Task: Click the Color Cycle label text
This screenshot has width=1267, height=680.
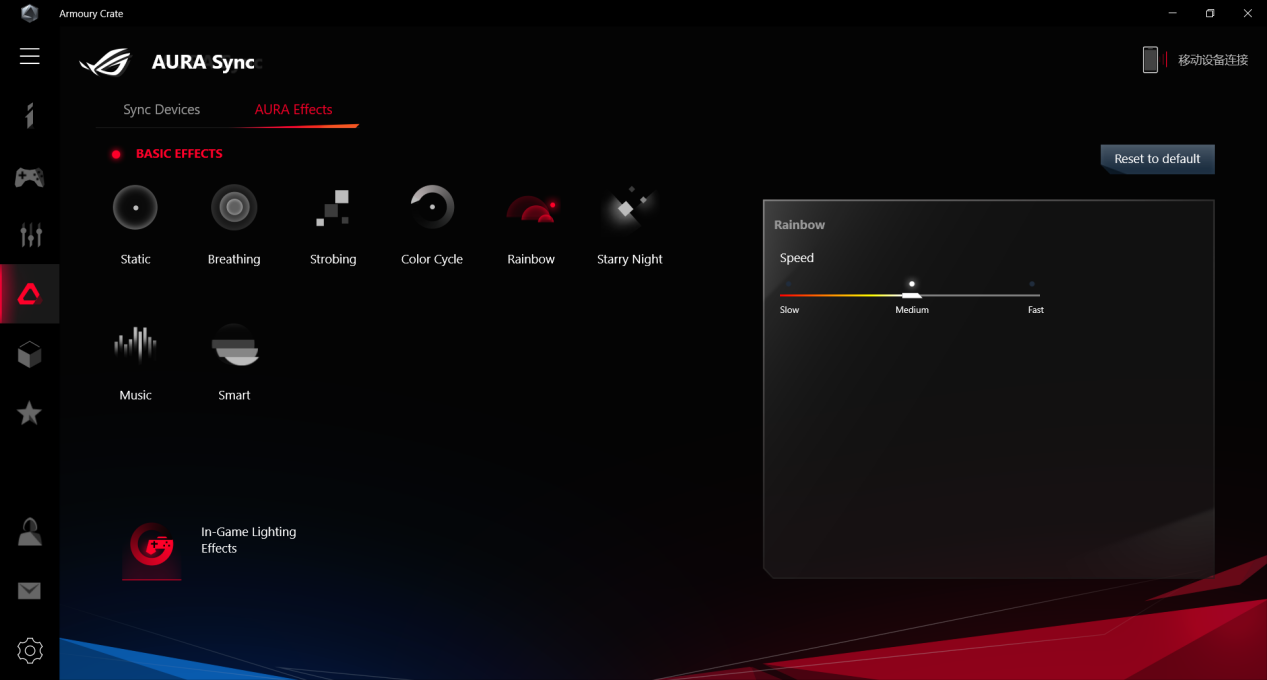Action: point(432,259)
